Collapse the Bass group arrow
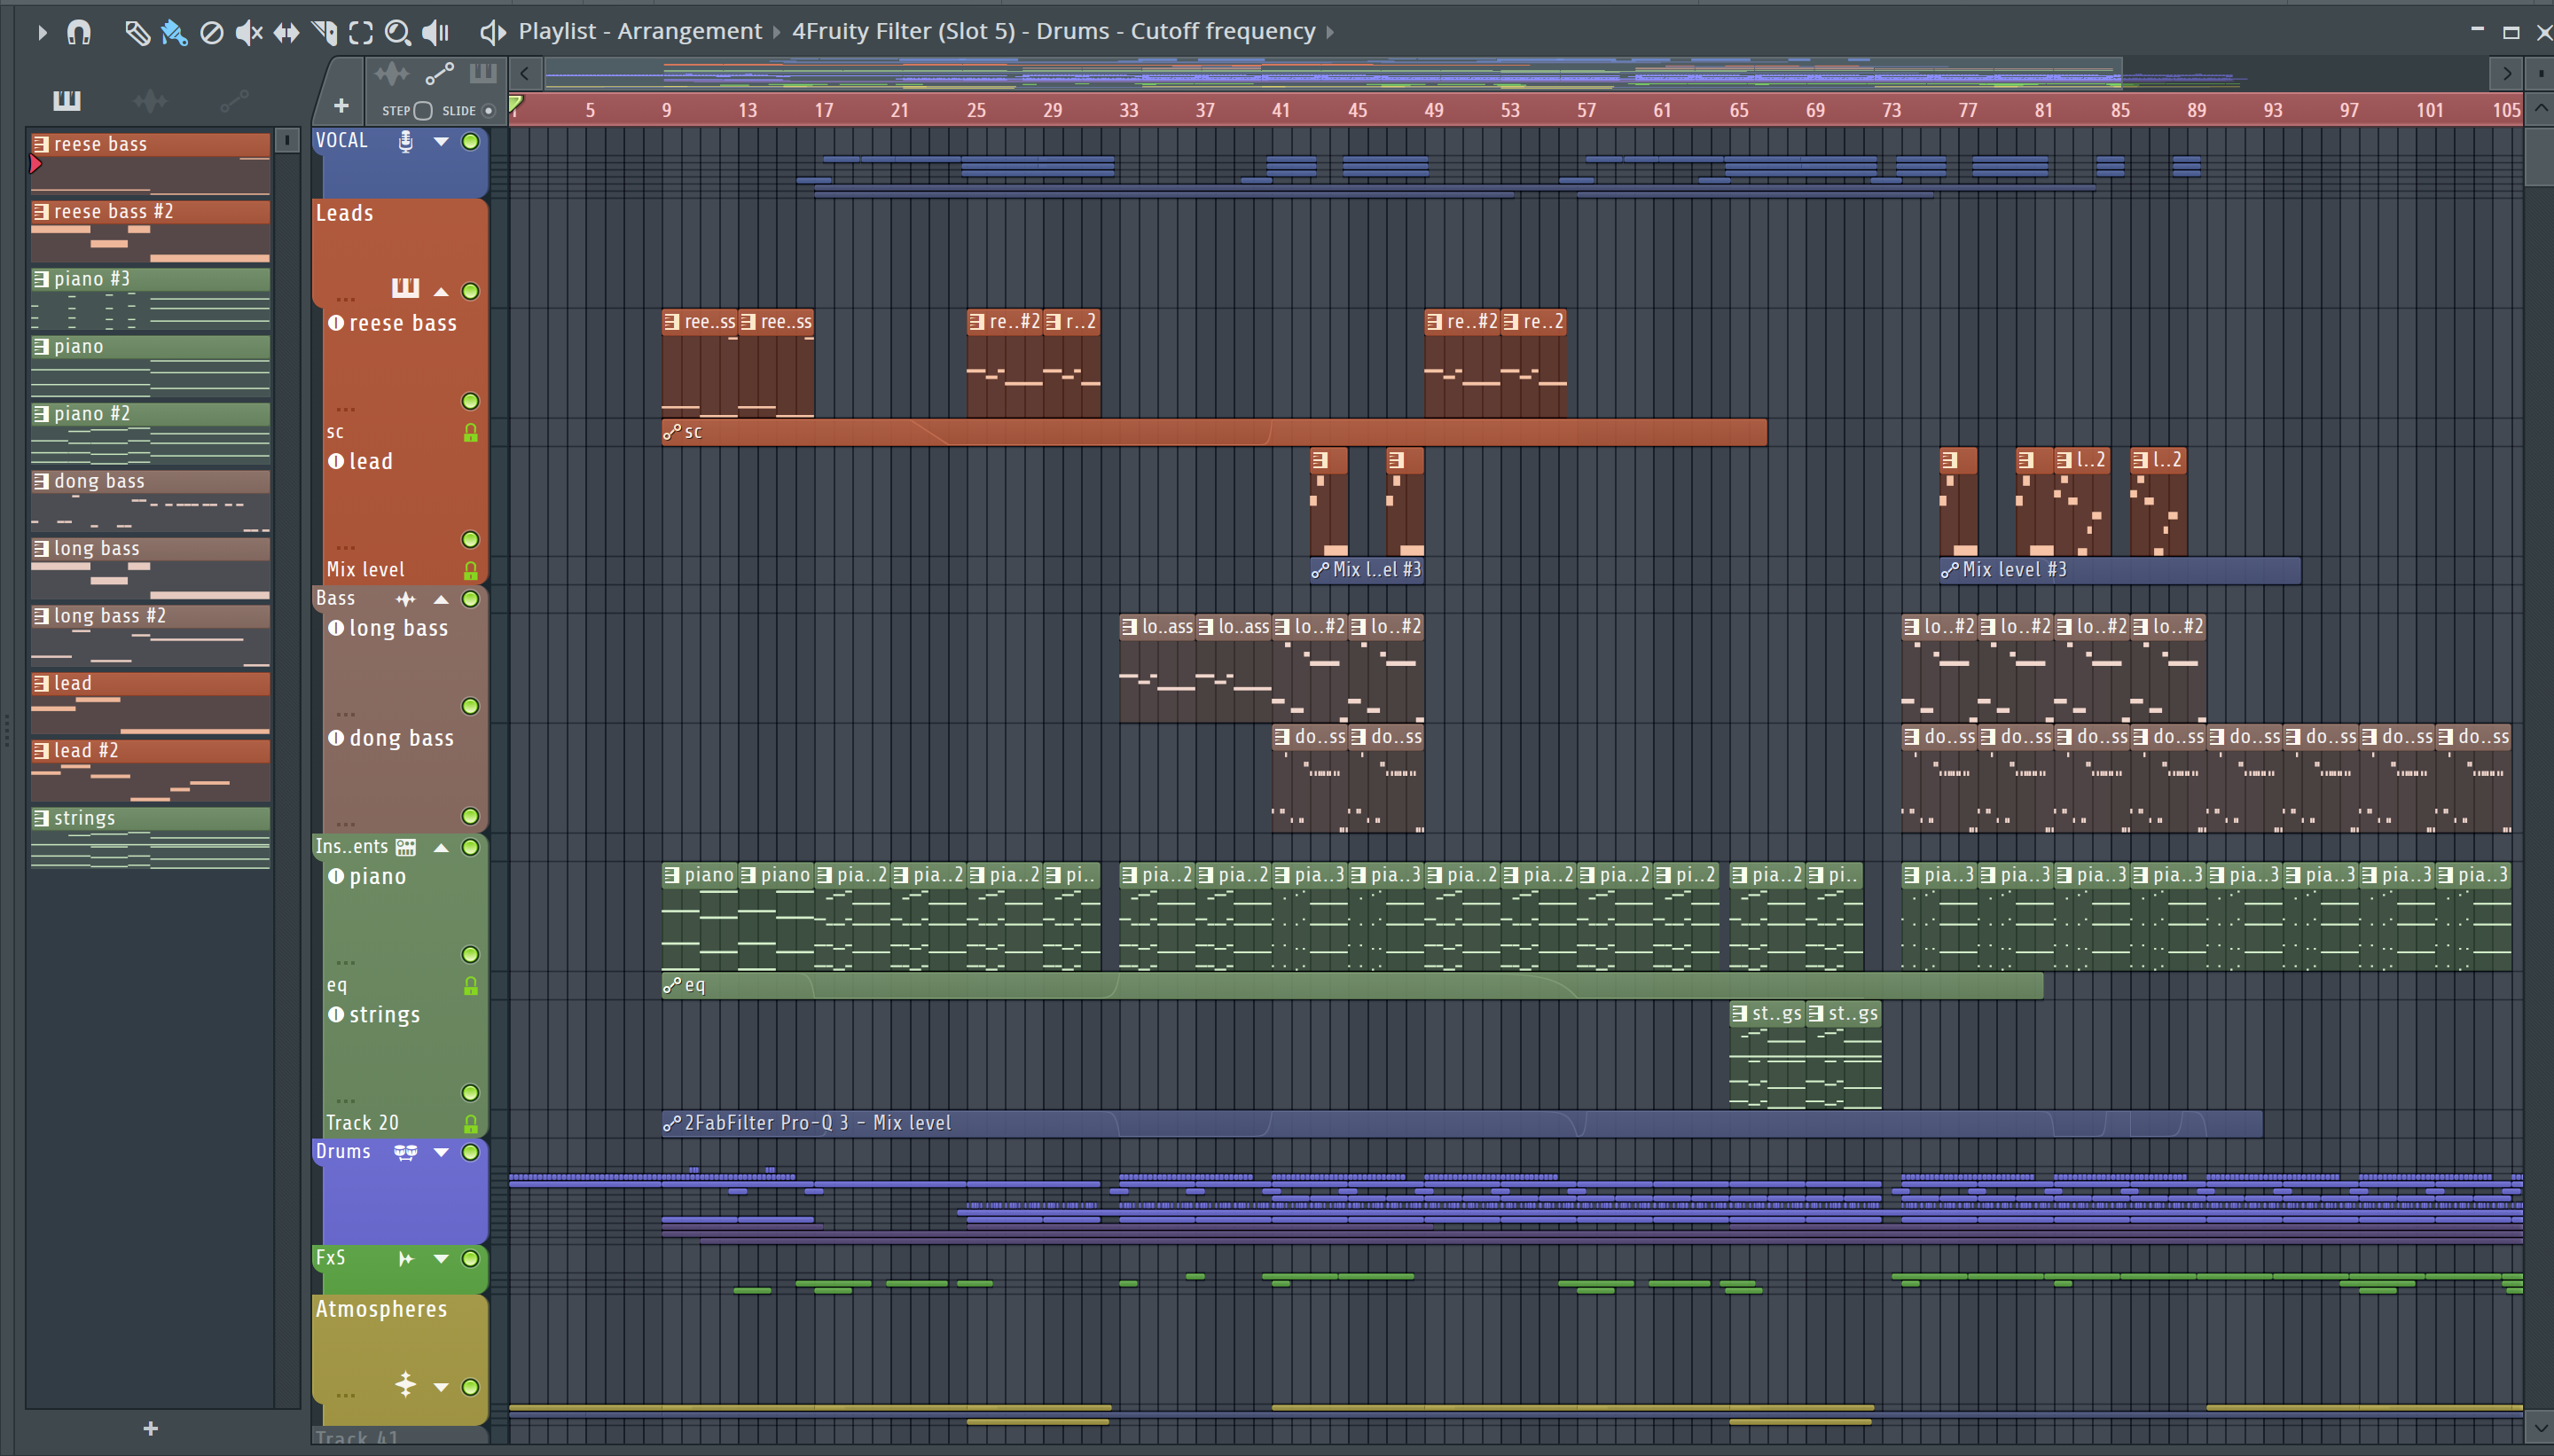The image size is (2554, 1456). click(x=441, y=599)
